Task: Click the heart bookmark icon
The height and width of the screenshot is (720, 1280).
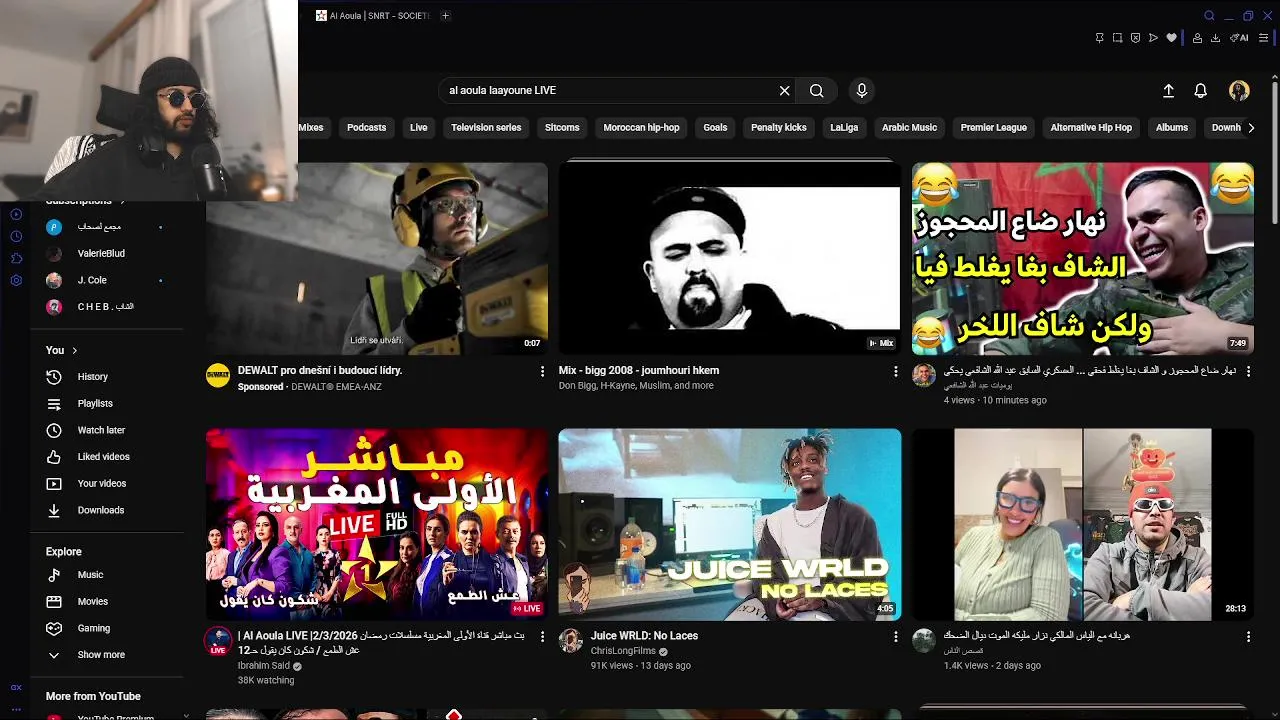Action: tap(1172, 38)
